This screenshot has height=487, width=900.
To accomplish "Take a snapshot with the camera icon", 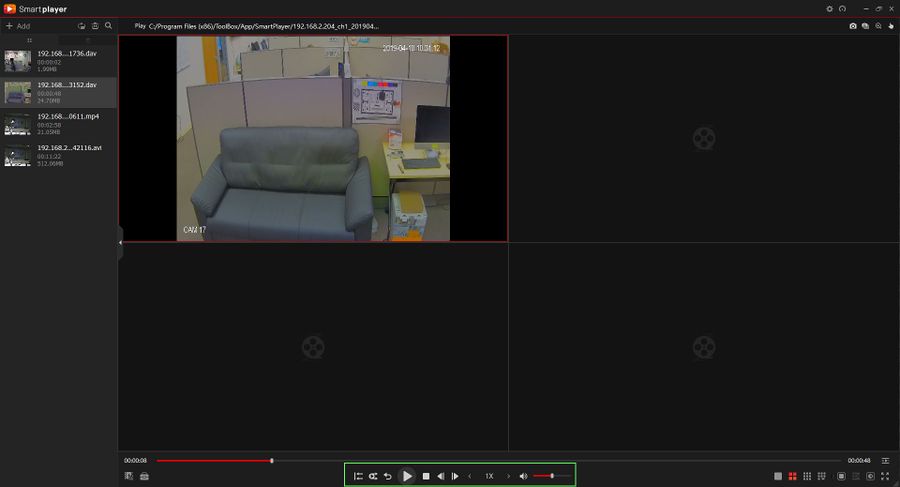I will pyautogui.click(x=853, y=26).
